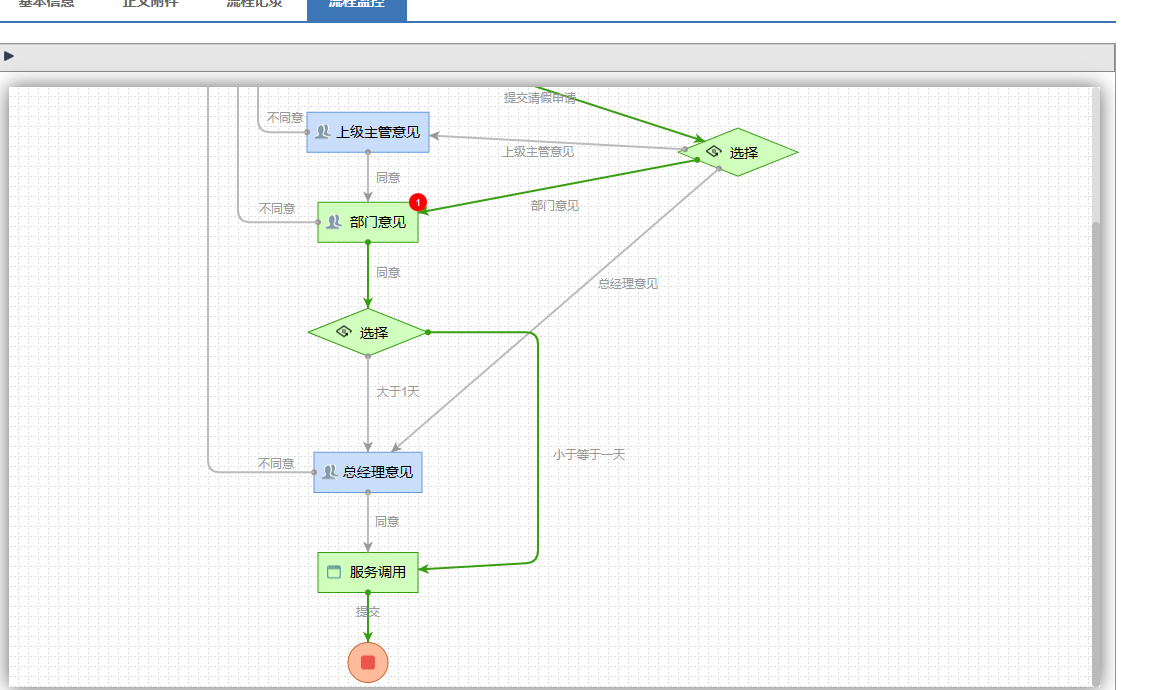Click the 提交 label above end node

click(368, 611)
